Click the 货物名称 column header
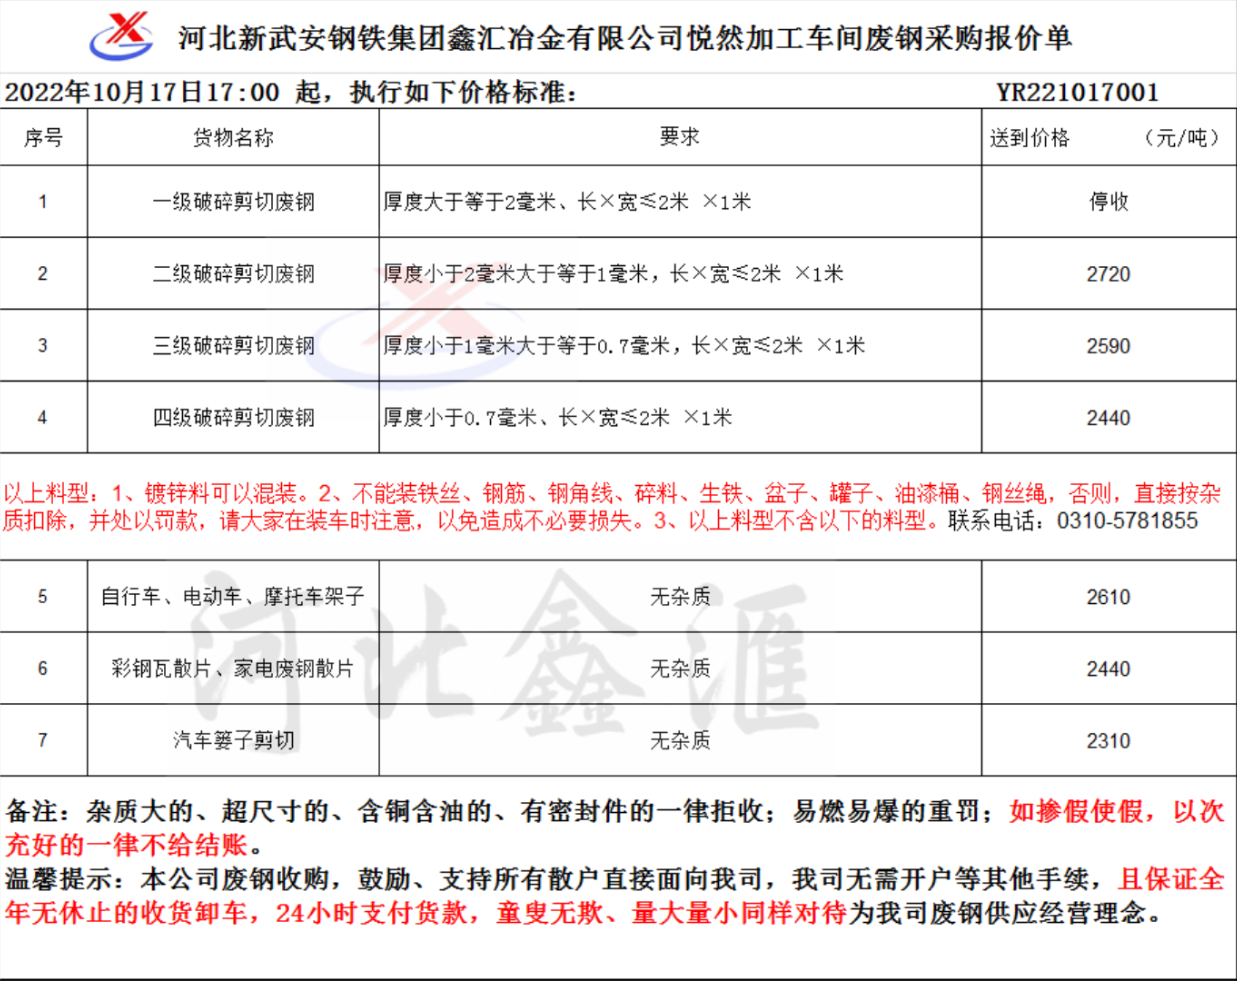Screen dimensions: 1237x981 pyautogui.click(x=233, y=138)
